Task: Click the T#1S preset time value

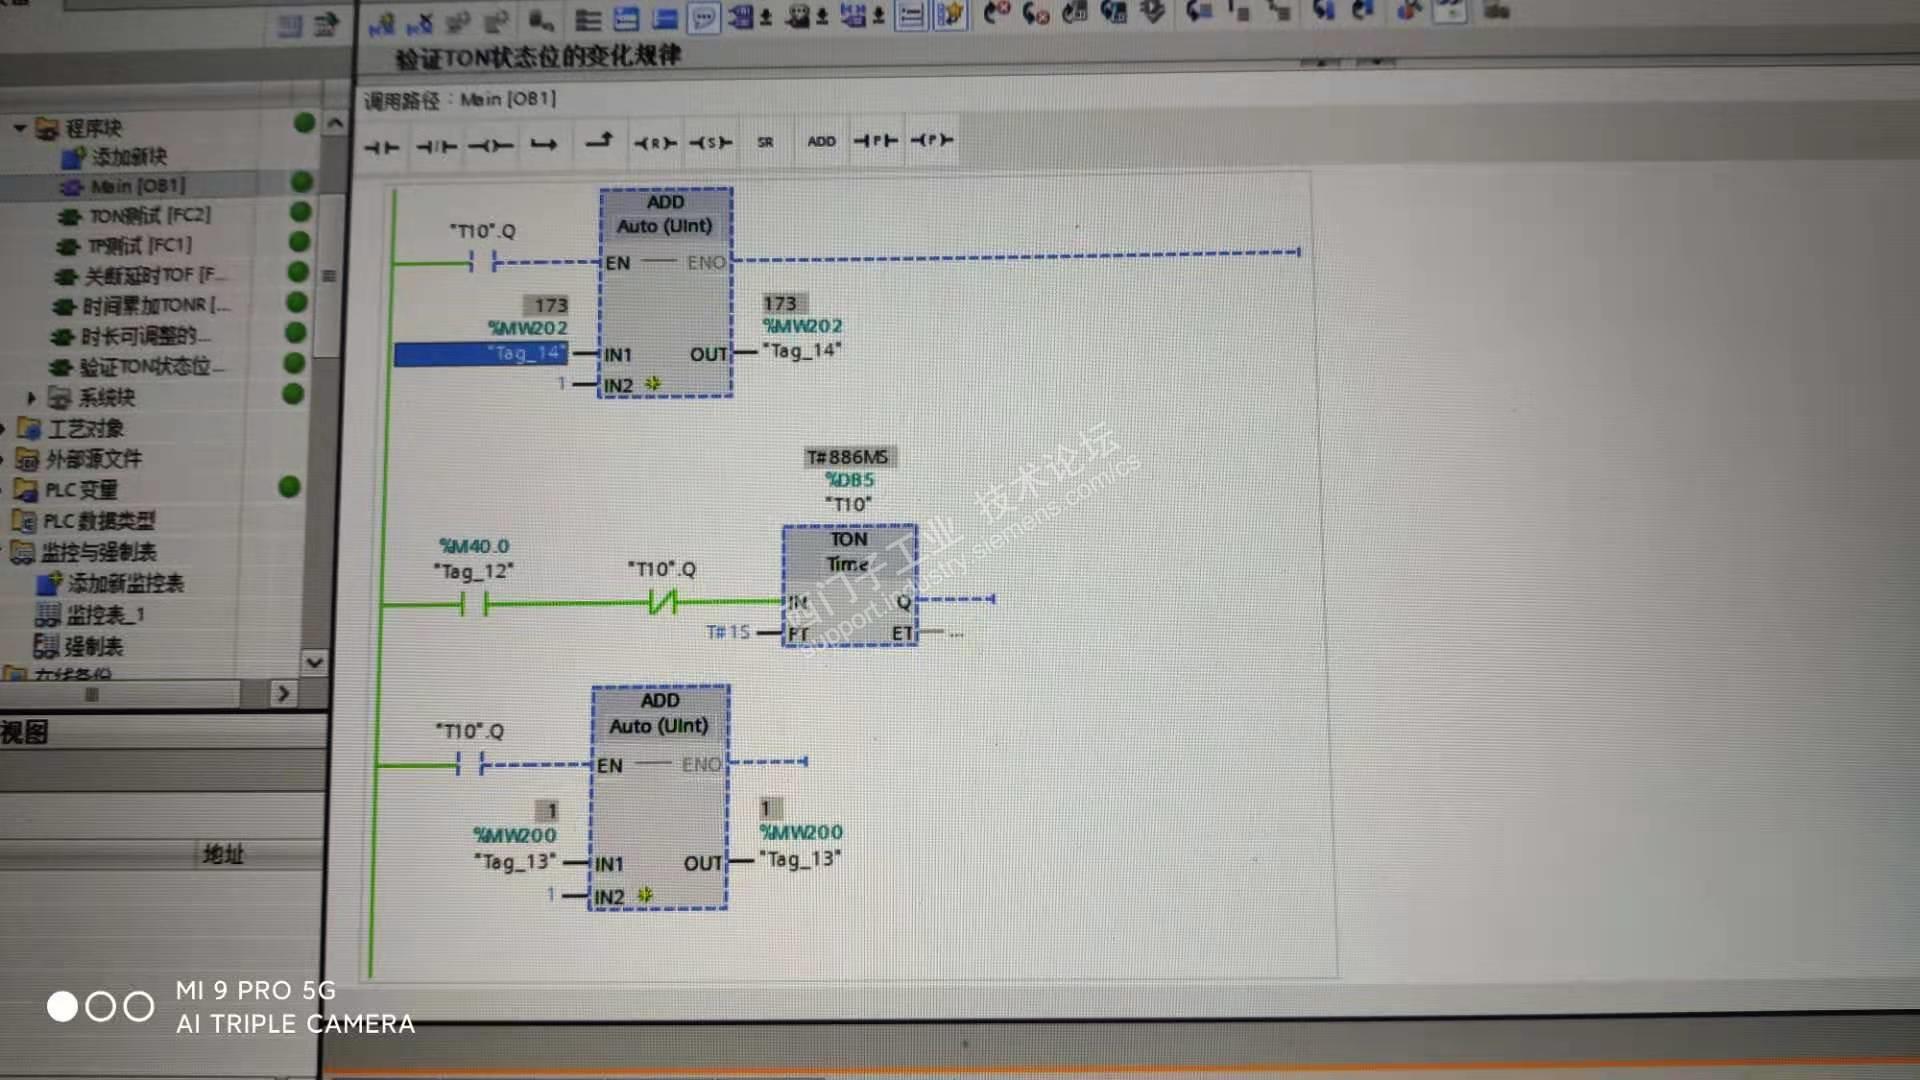Action: pos(727,632)
